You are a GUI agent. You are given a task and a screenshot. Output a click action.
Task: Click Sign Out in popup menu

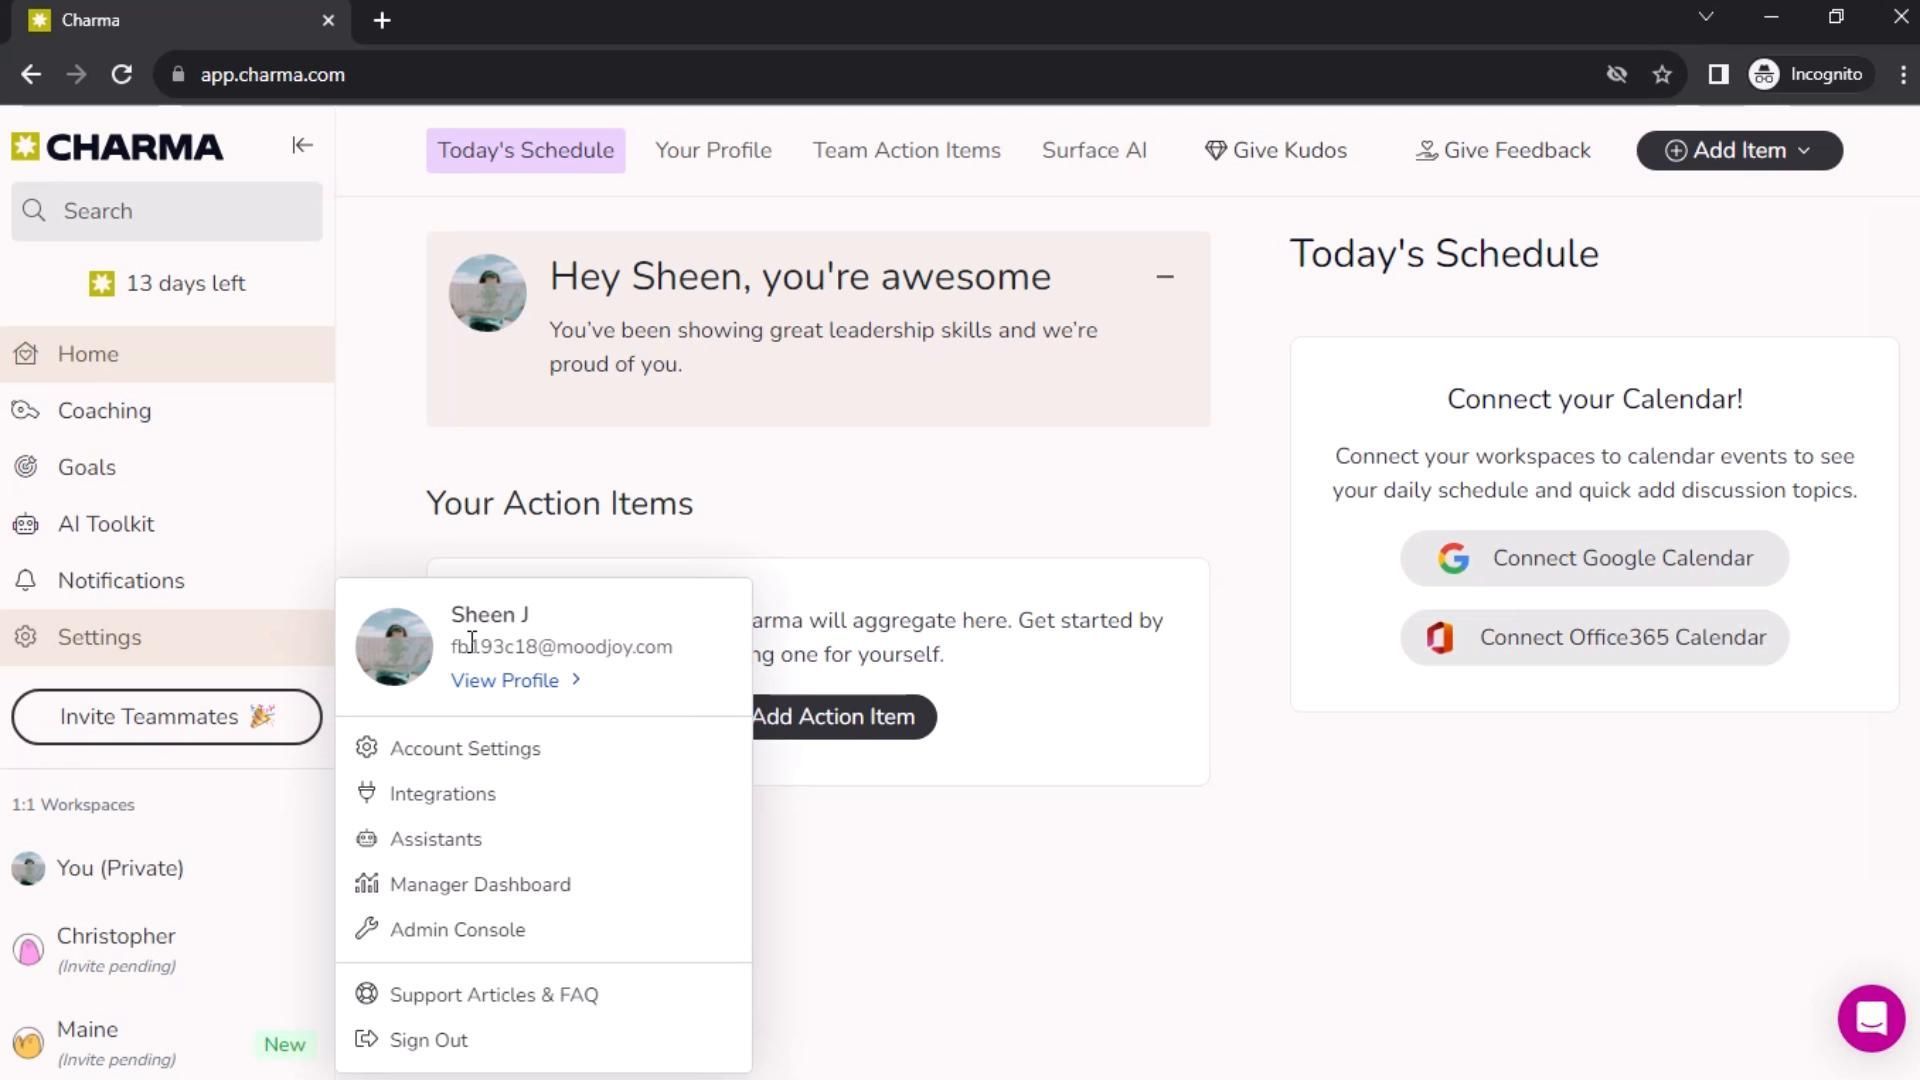[x=428, y=1040]
